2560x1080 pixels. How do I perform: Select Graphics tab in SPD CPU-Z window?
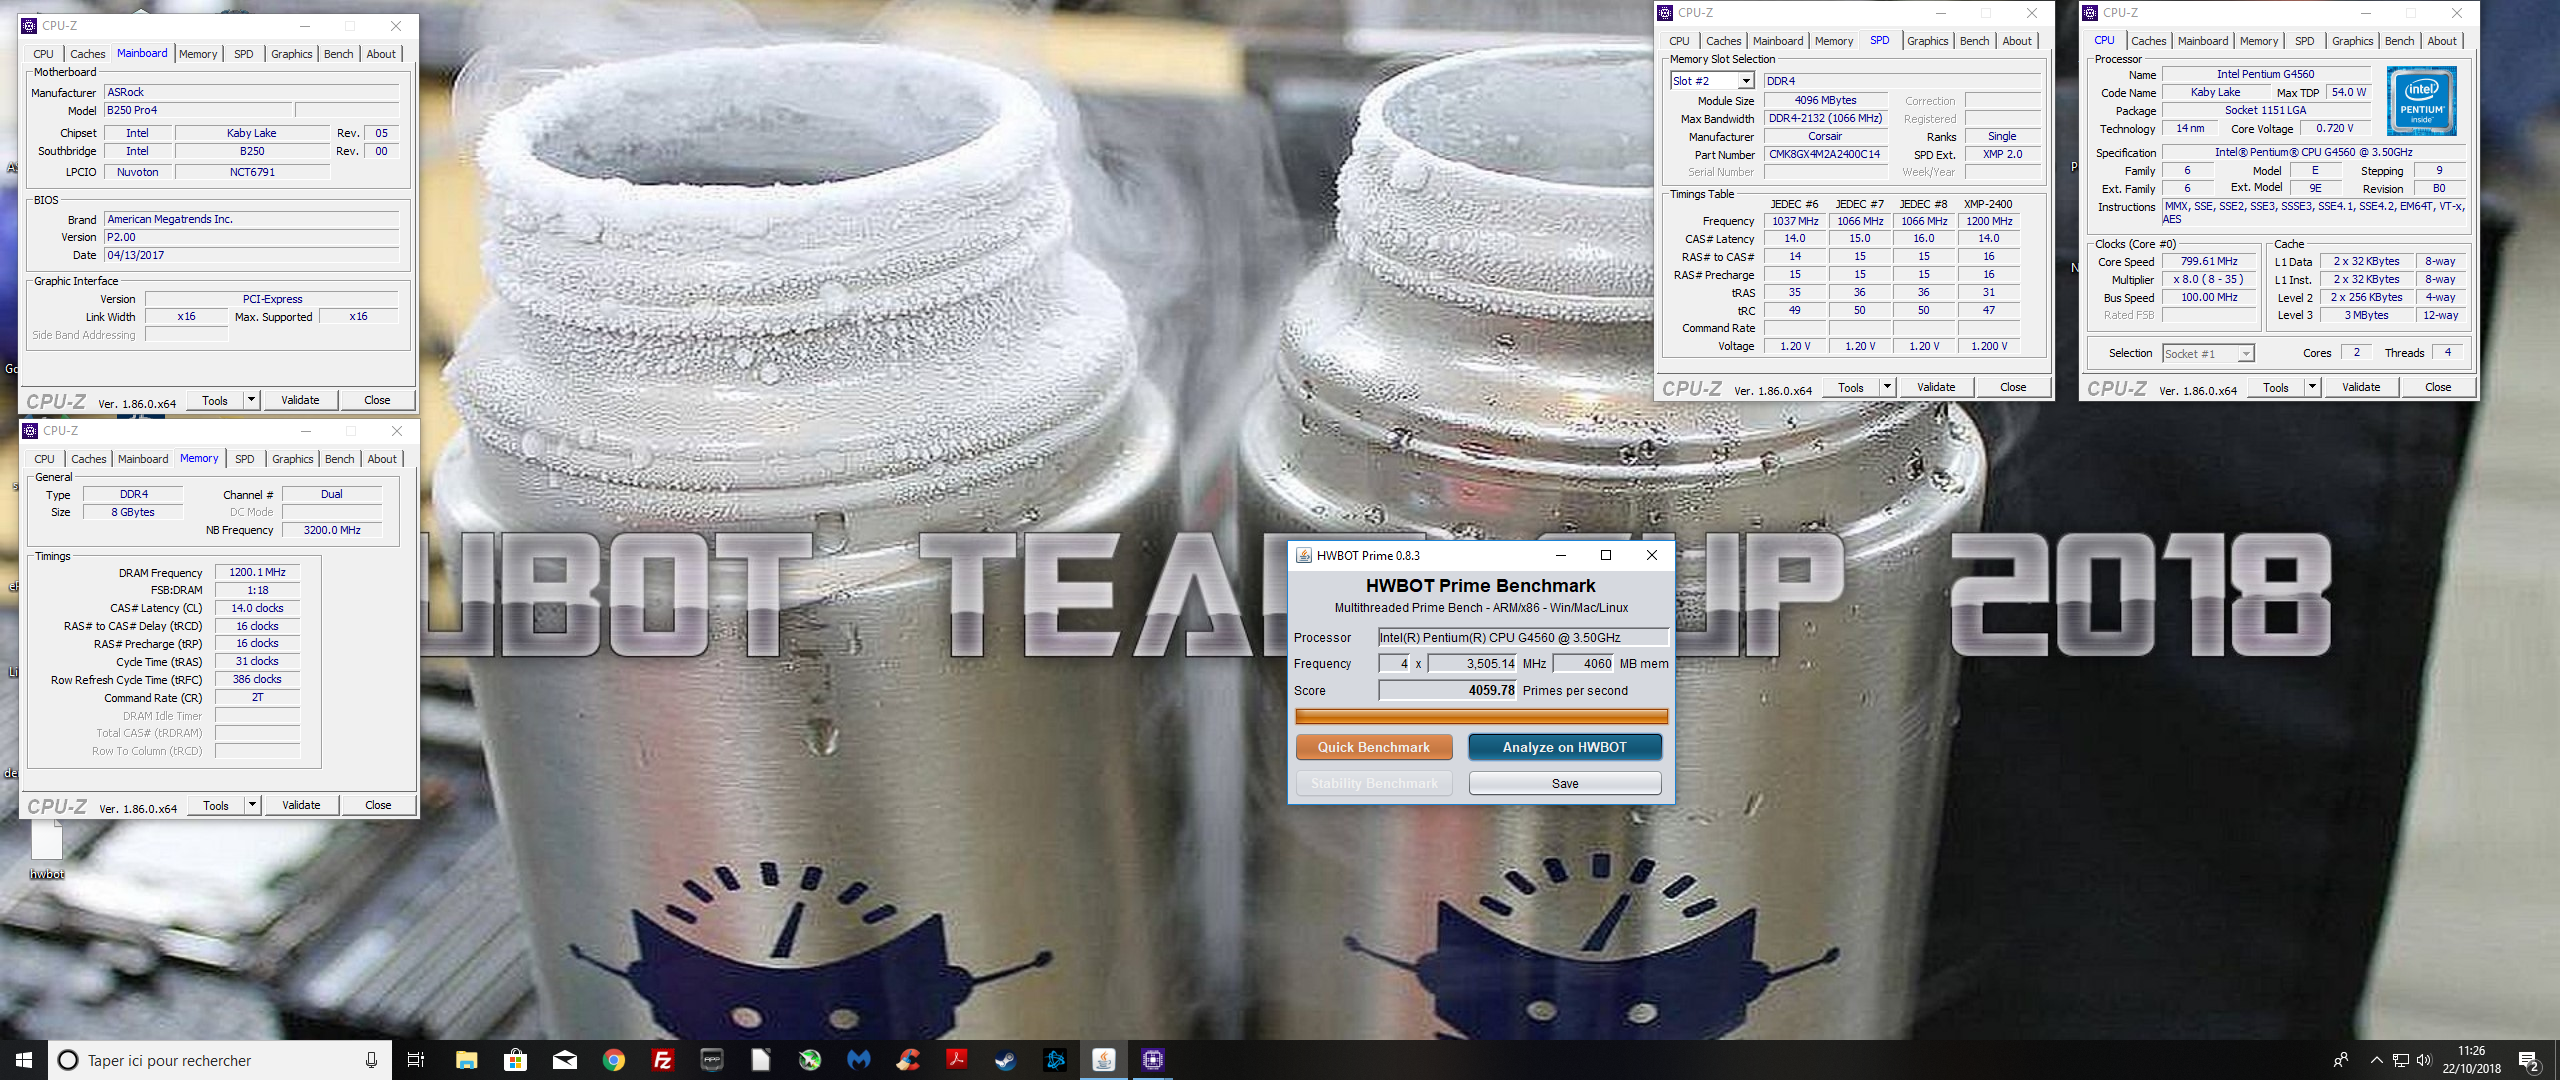click(1927, 41)
